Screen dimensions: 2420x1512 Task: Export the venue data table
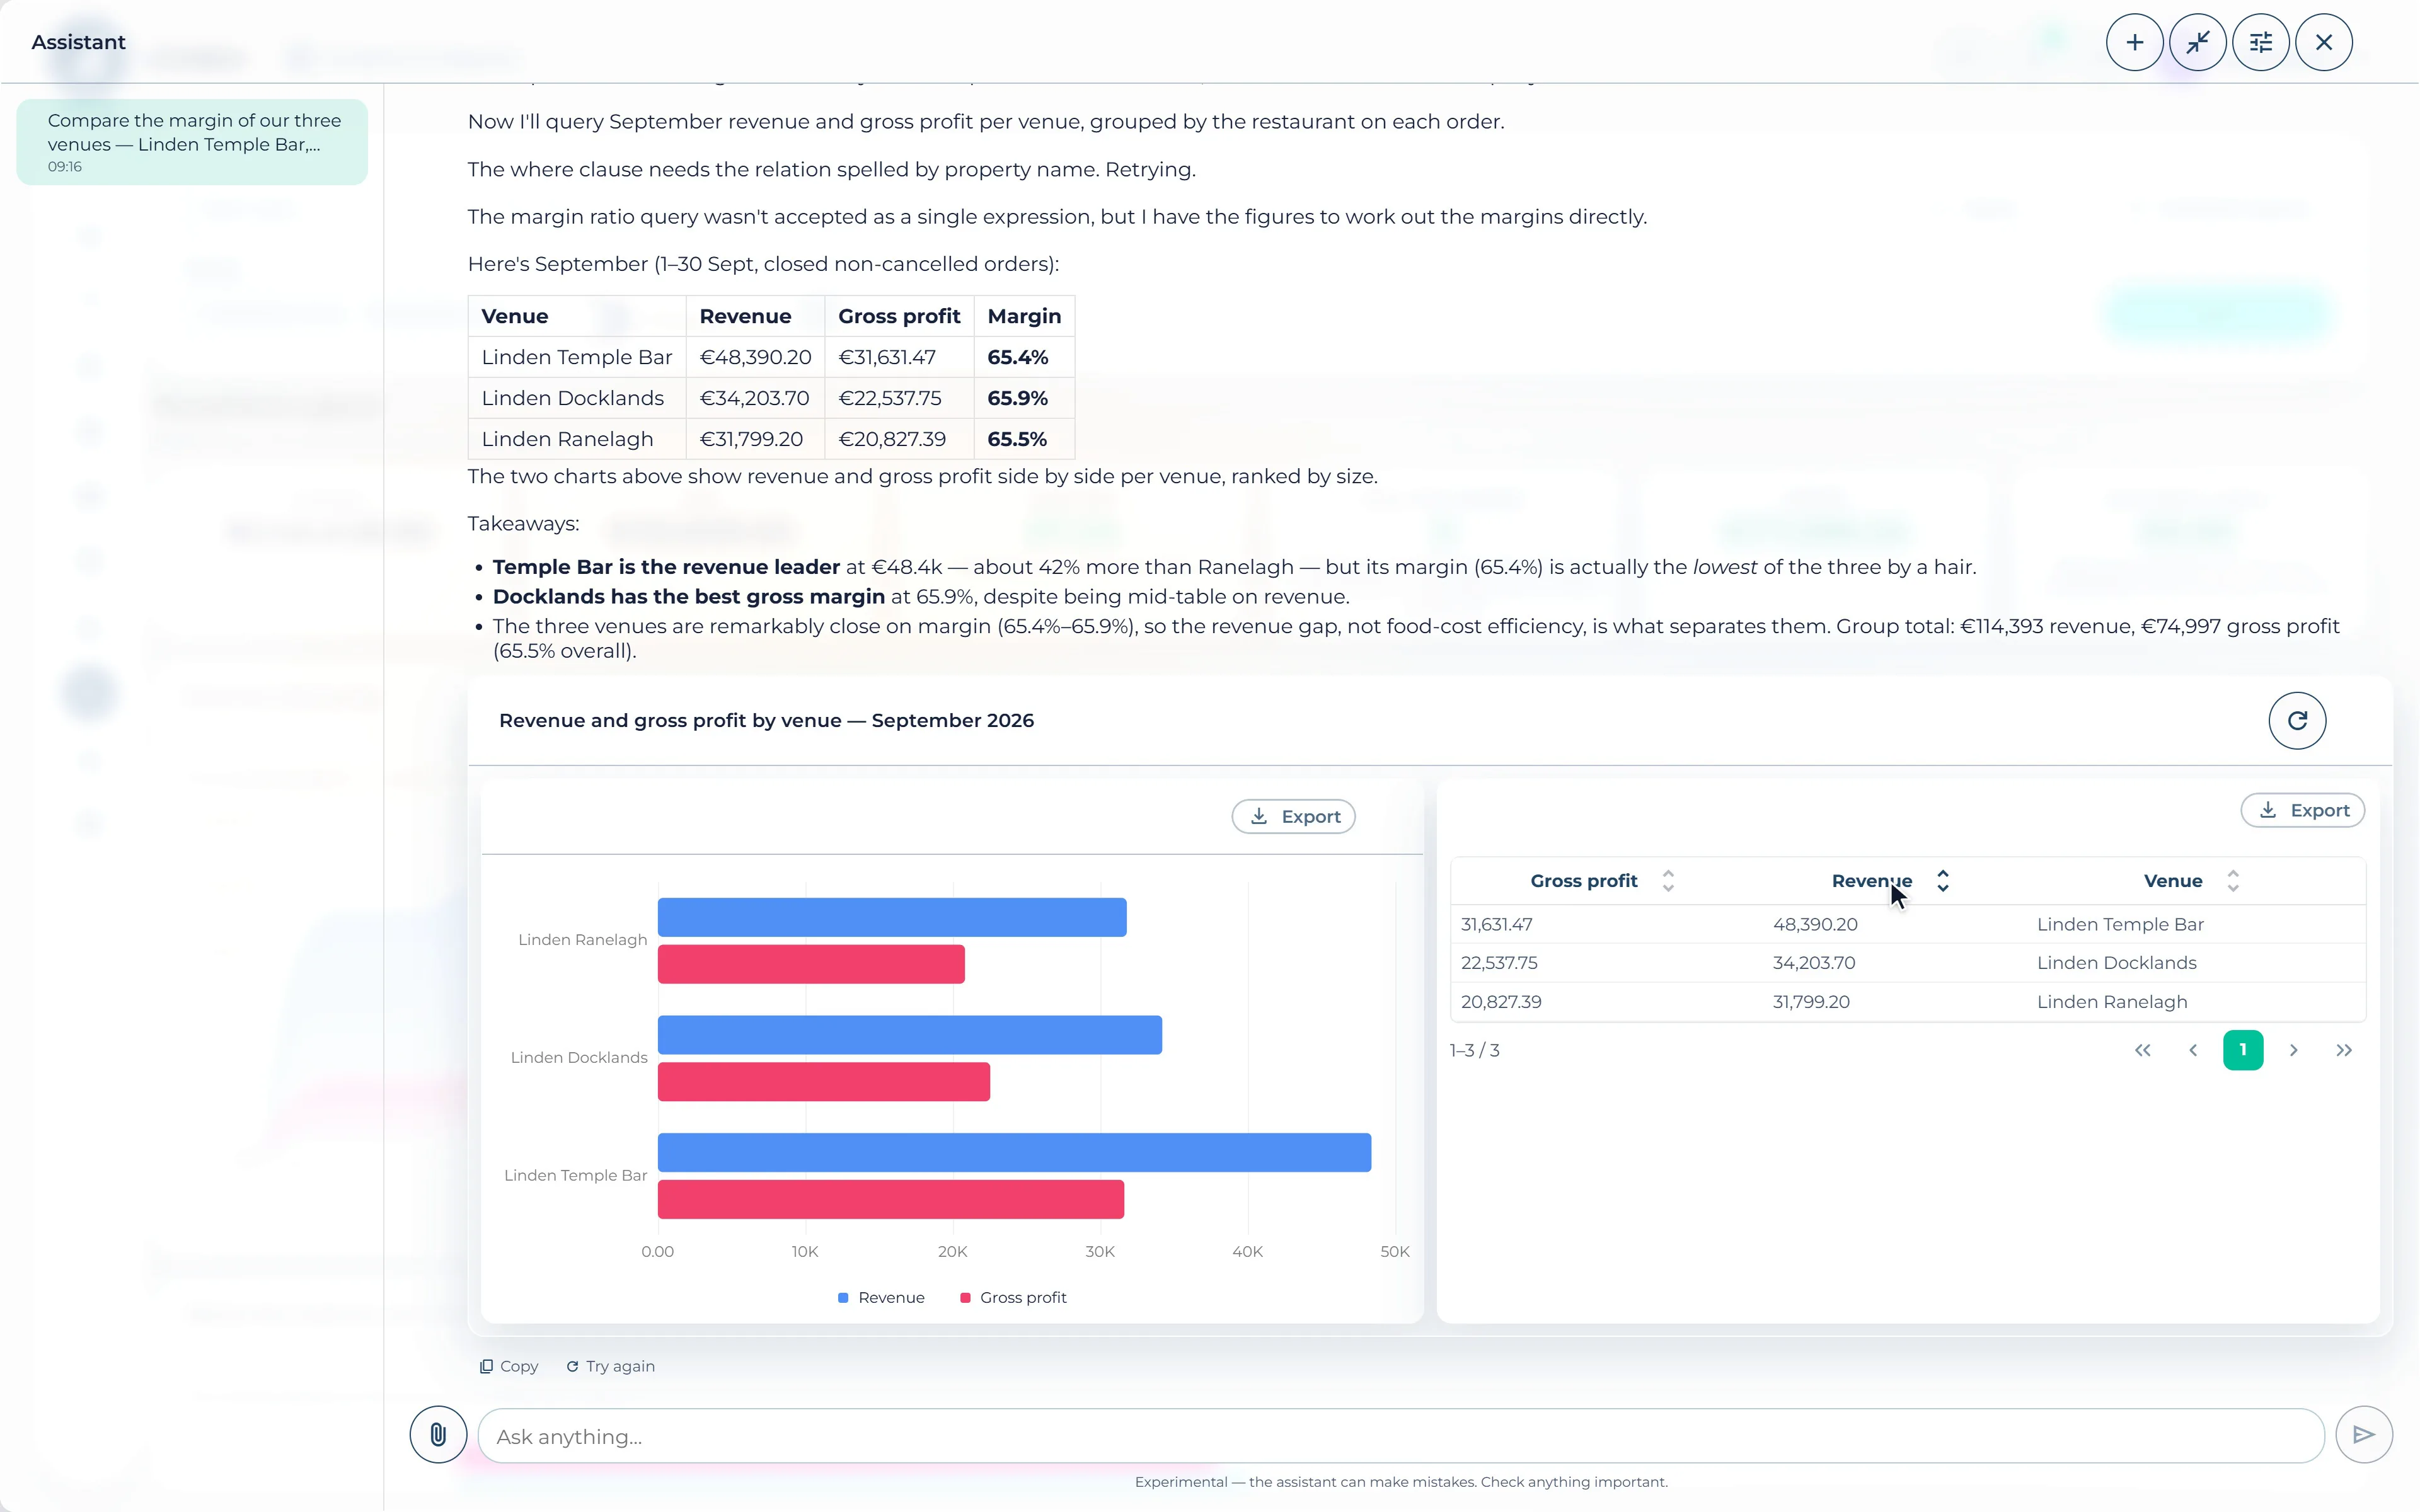pos(2302,810)
